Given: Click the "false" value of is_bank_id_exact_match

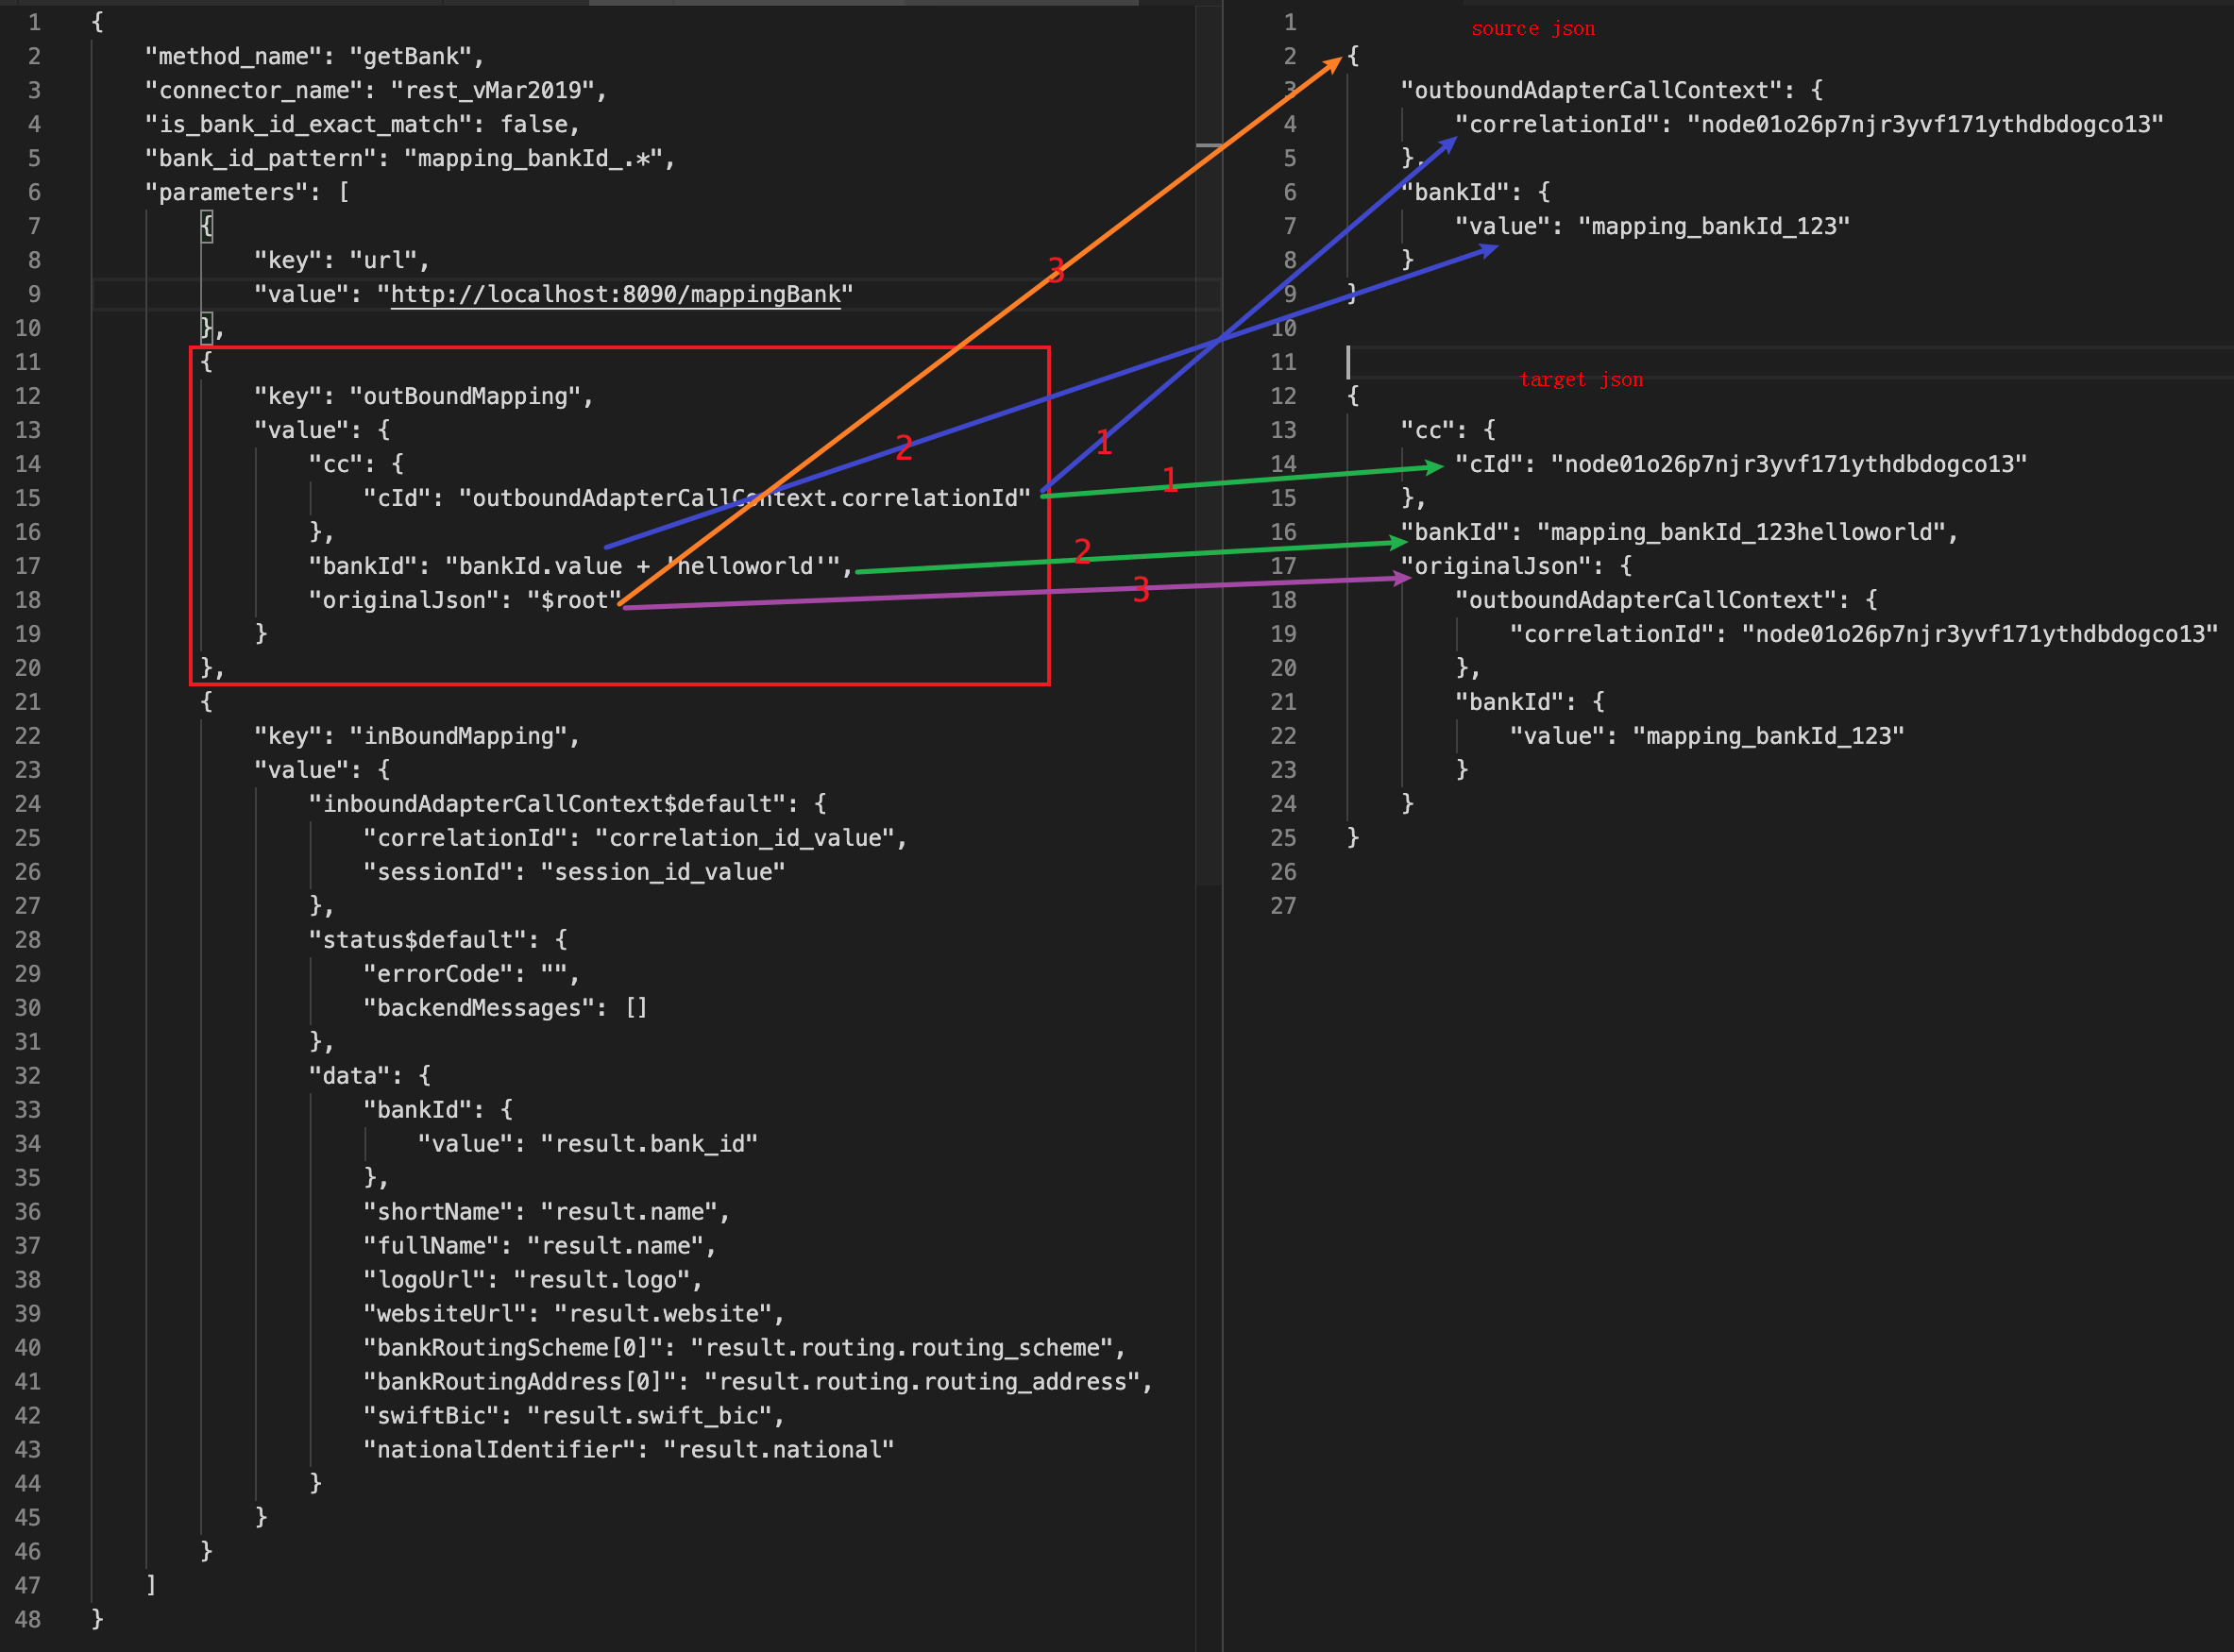Looking at the screenshot, I should [537, 124].
